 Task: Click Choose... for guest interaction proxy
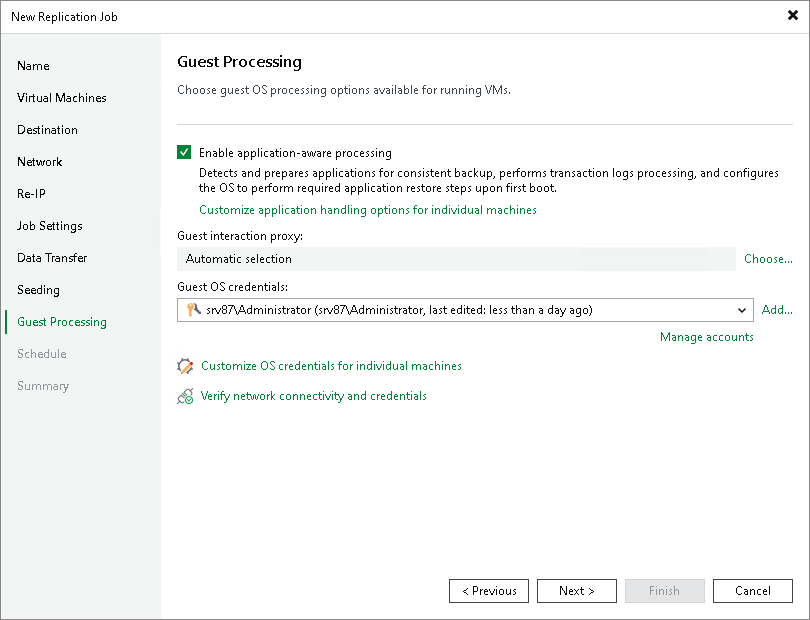coord(768,259)
